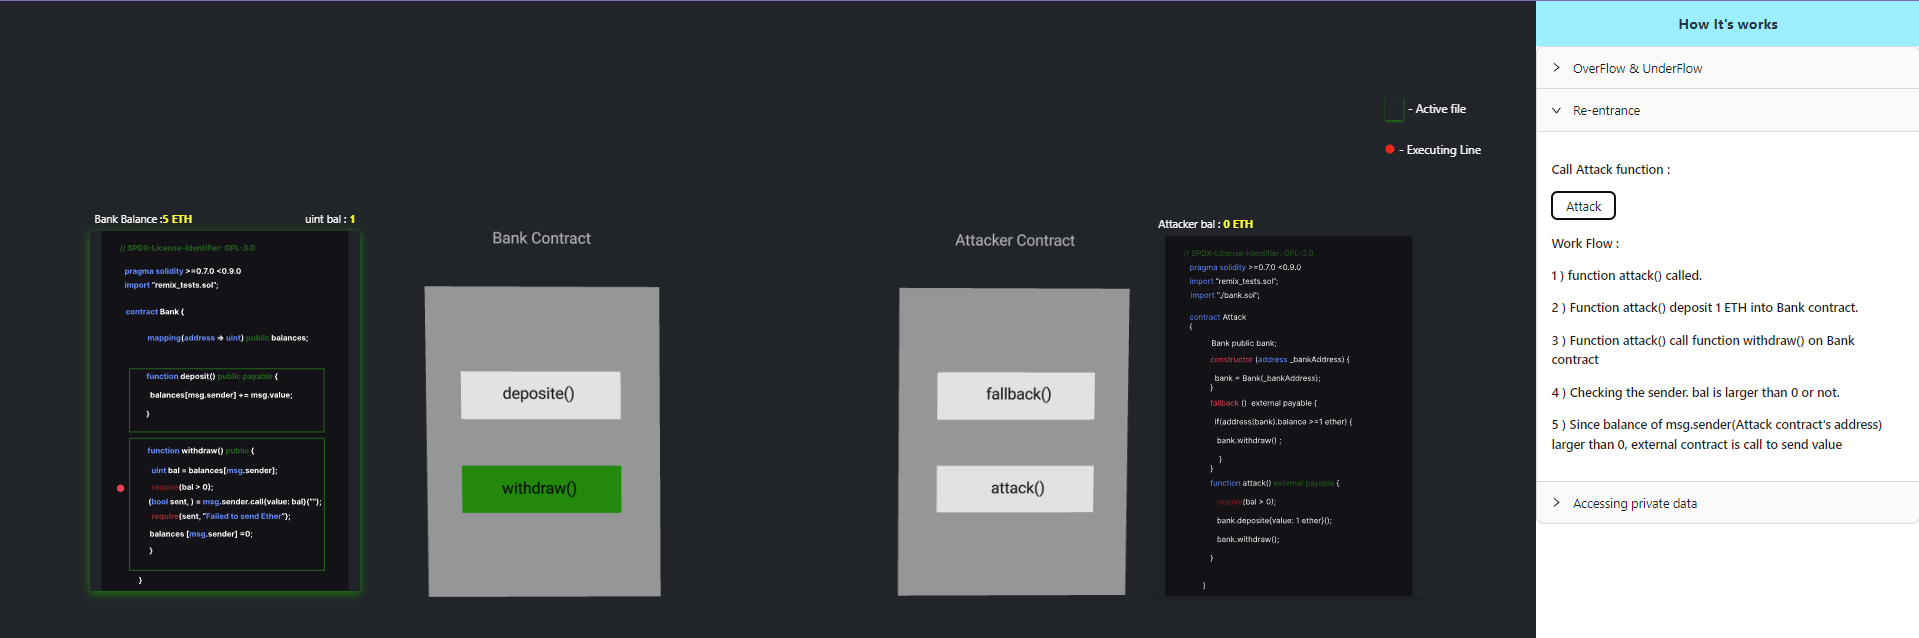Click the fallback() function box

pos(1015,395)
